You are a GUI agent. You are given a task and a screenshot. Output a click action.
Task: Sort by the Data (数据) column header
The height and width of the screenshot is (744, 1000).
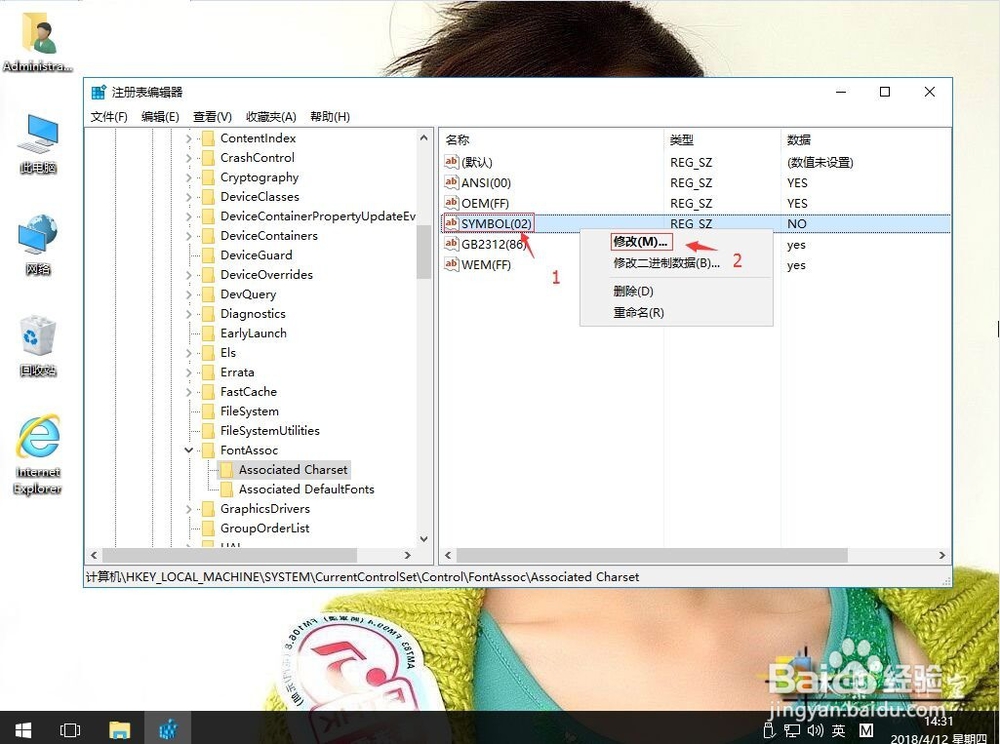point(798,140)
